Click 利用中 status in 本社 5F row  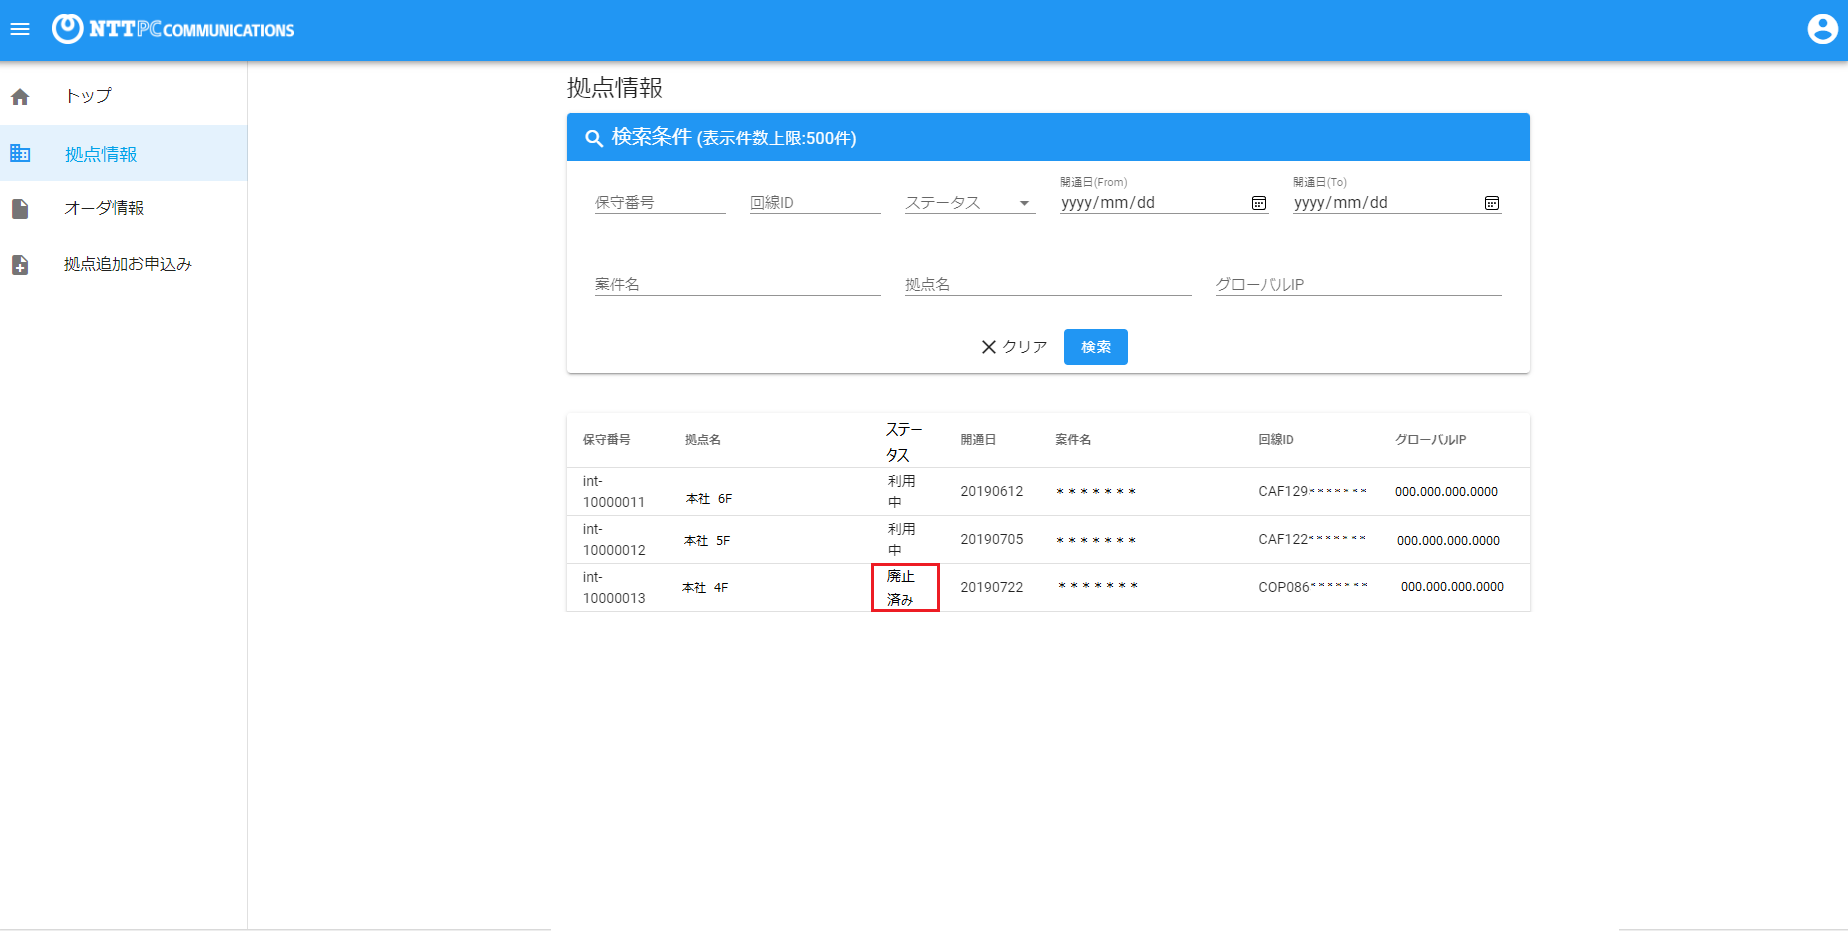pos(901,540)
